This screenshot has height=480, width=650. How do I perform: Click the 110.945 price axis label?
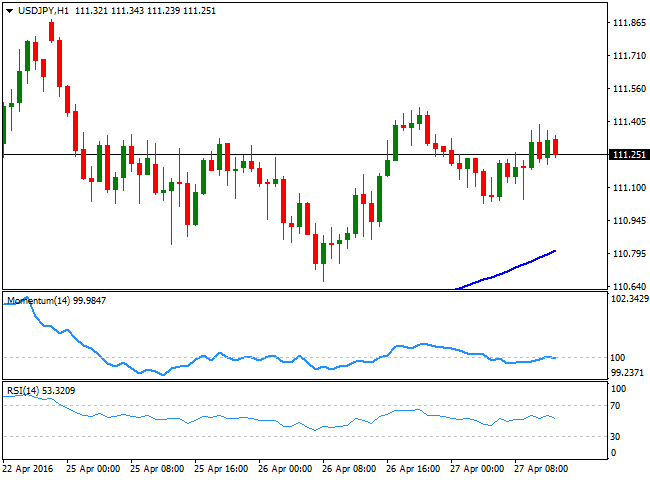click(629, 221)
